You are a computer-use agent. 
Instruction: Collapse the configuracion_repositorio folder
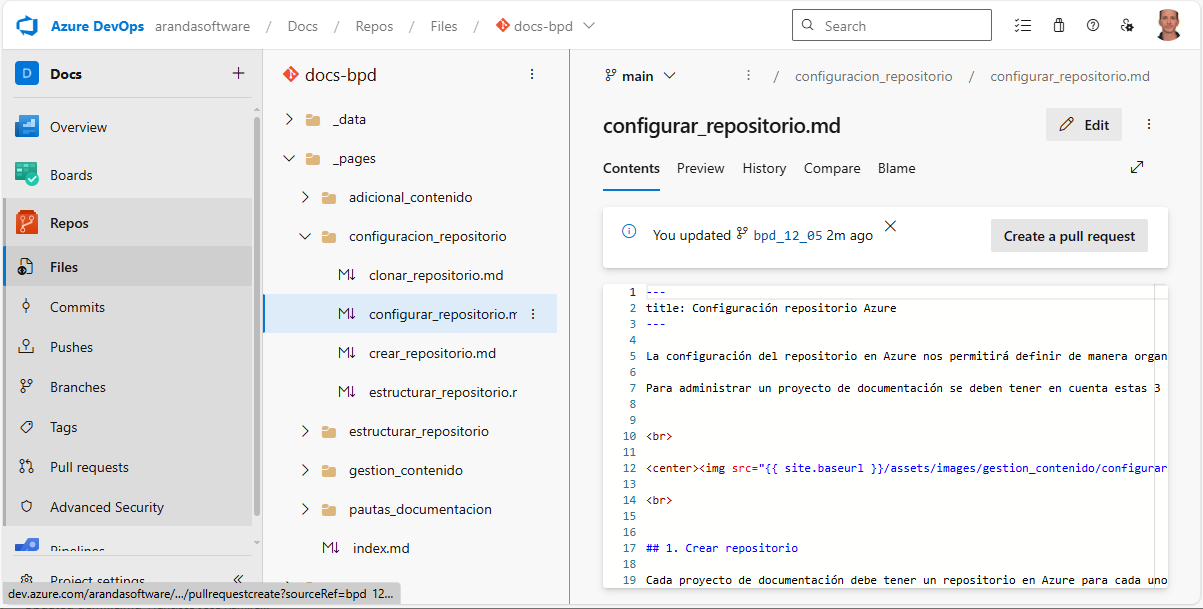tap(305, 237)
